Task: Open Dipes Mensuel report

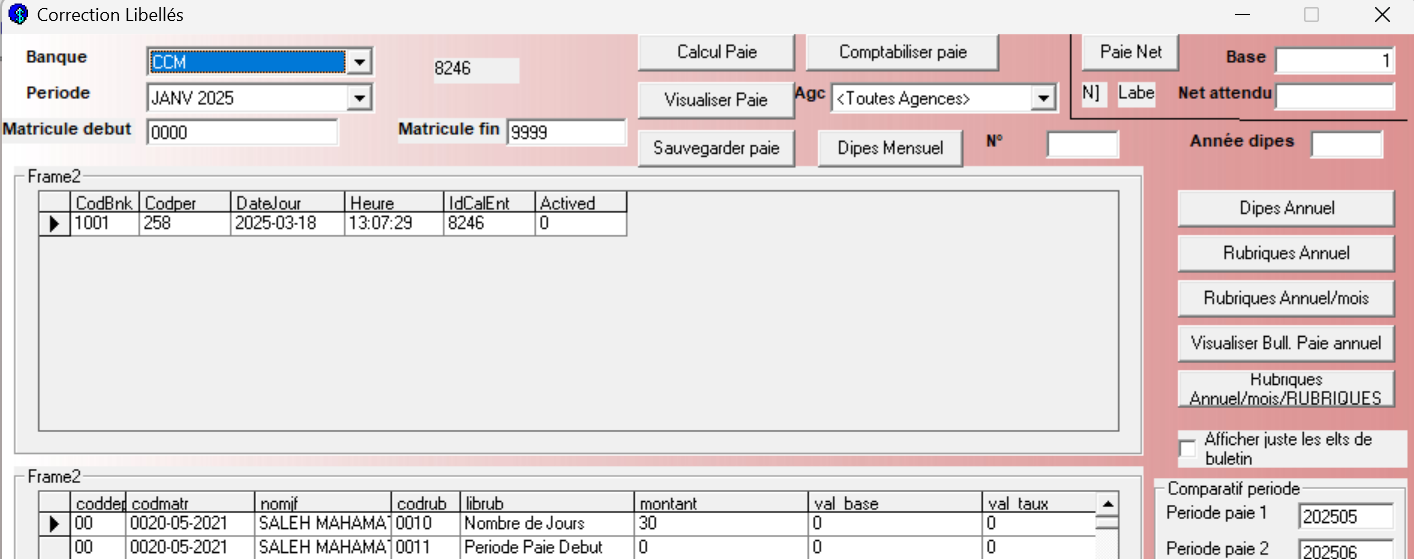Action: coord(890,148)
